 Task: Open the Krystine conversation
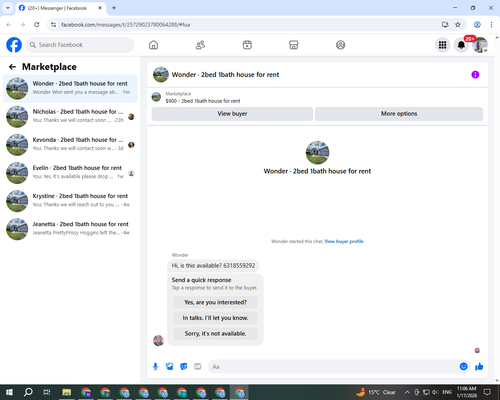pyautogui.click(x=70, y=201)
